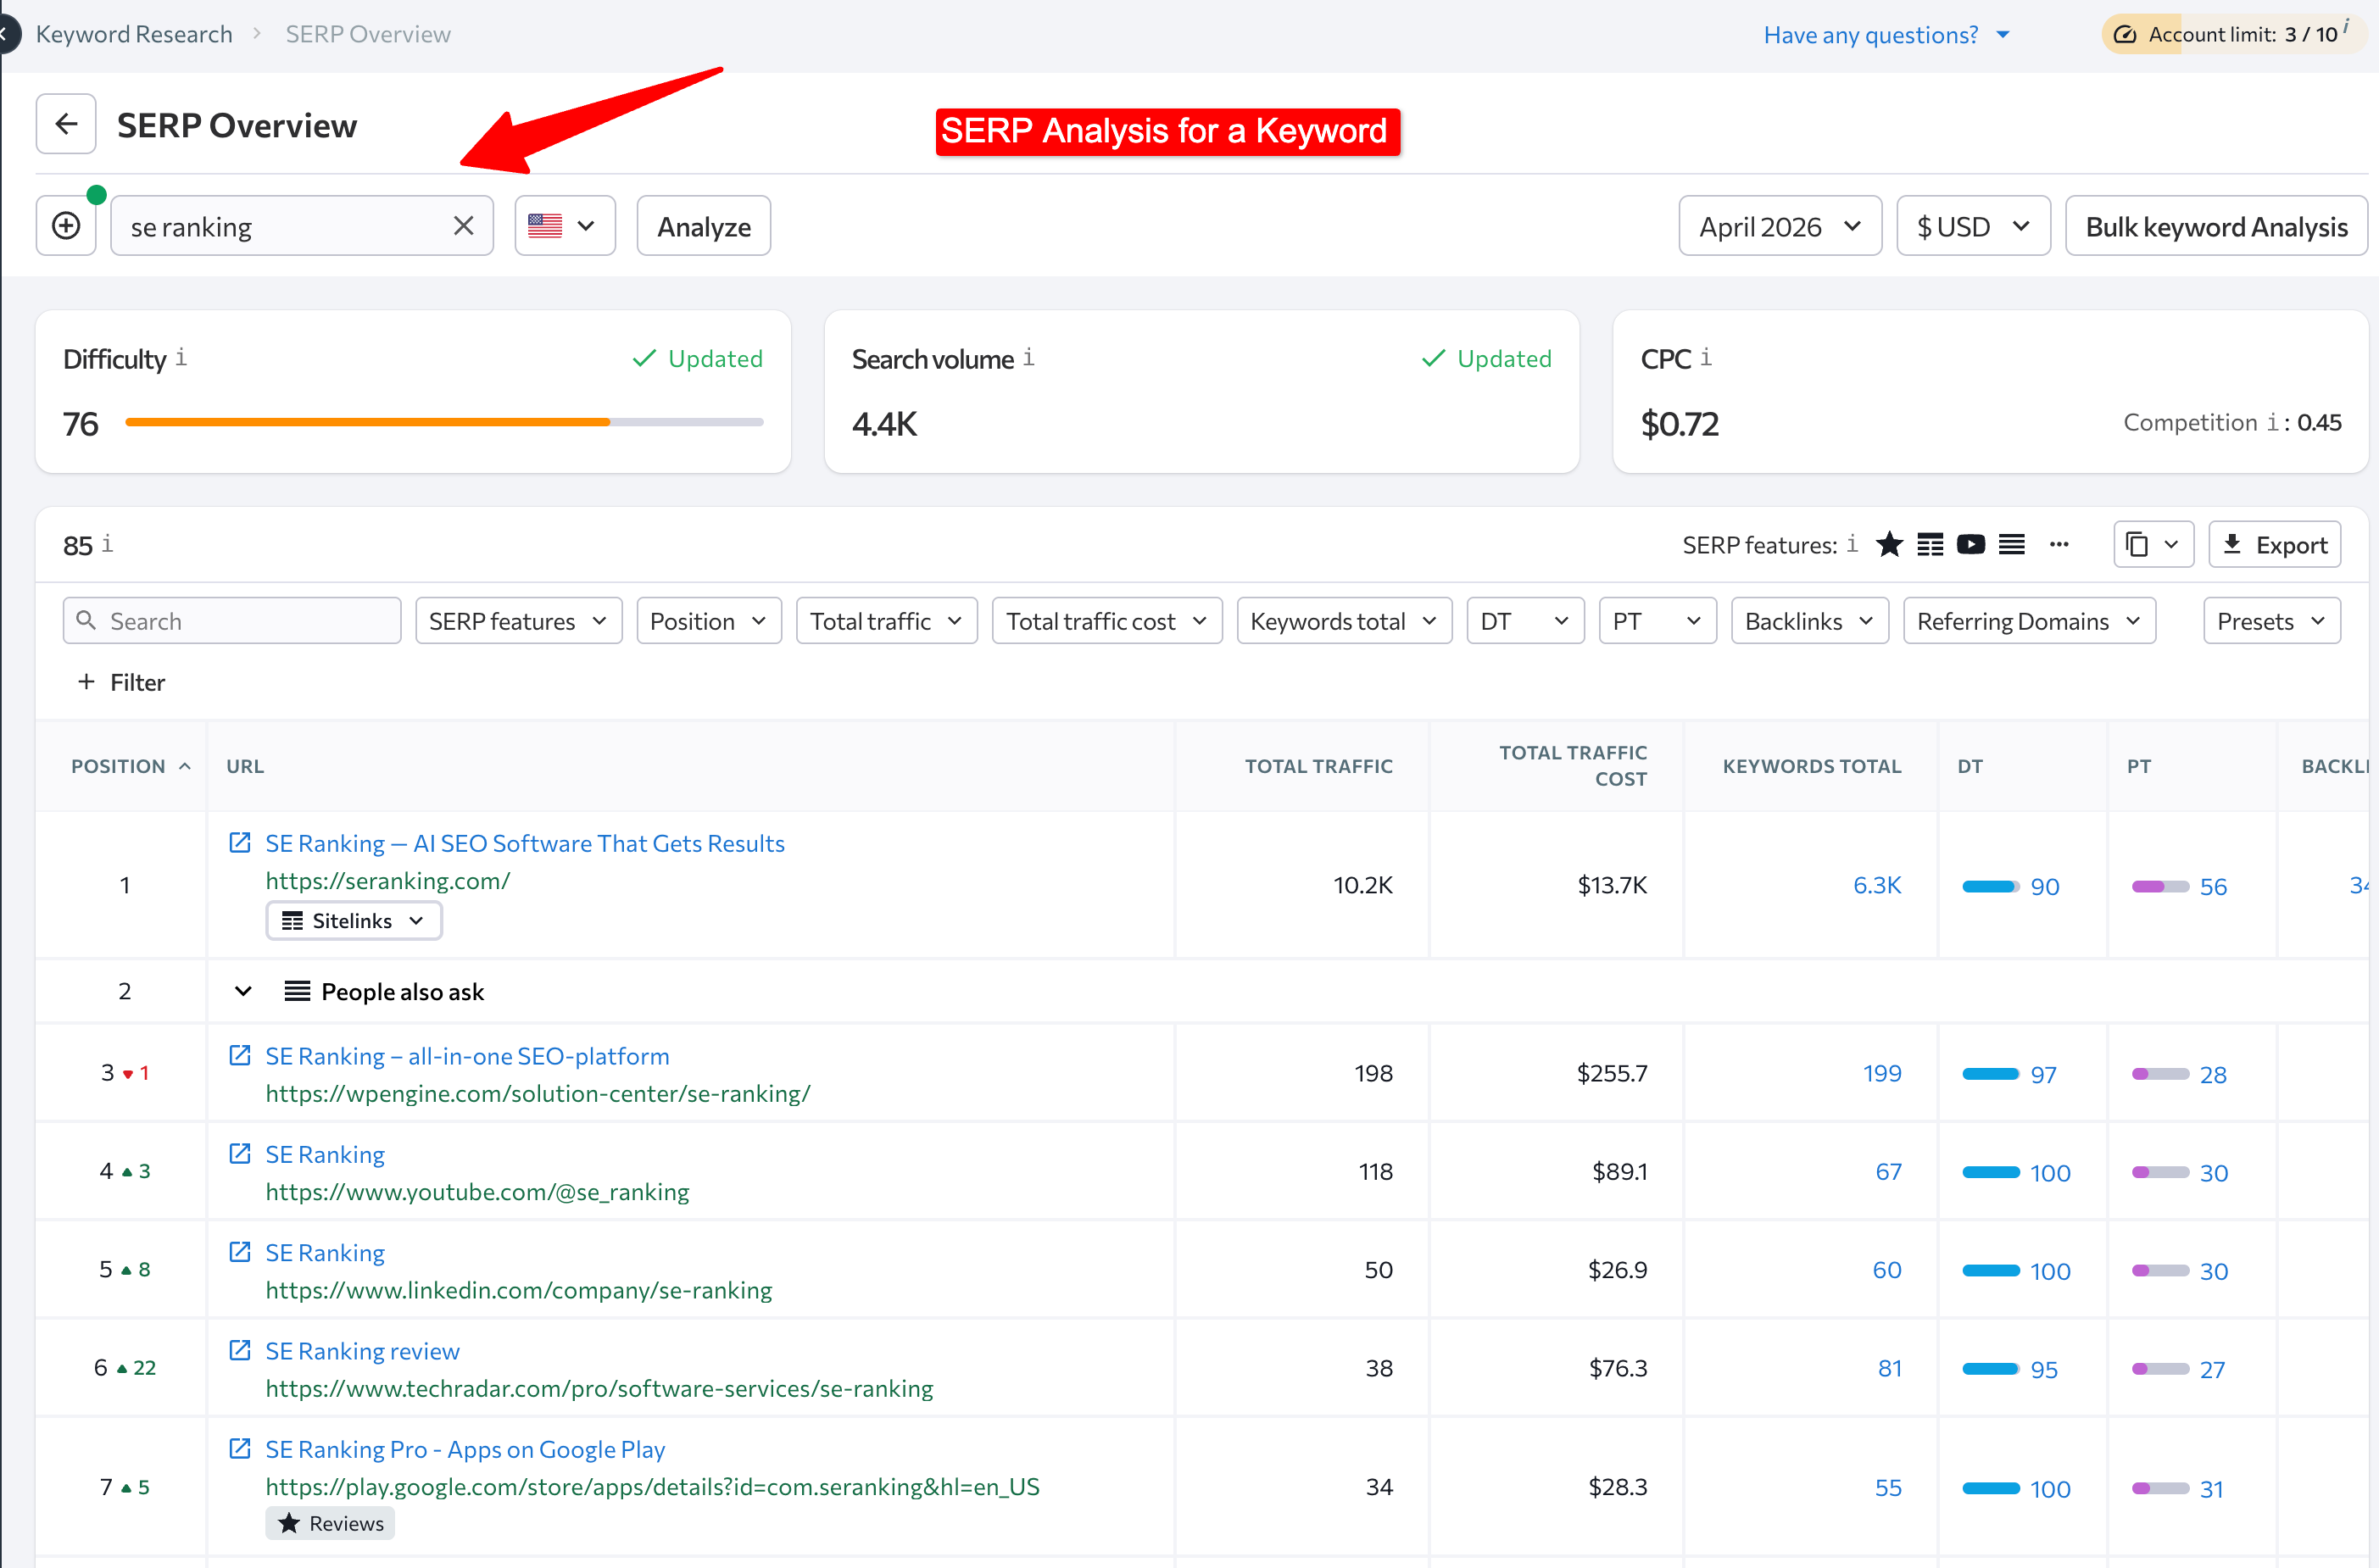Focus the table Search field
Screen dimensions: 2379x1568
tap(232, 621)
